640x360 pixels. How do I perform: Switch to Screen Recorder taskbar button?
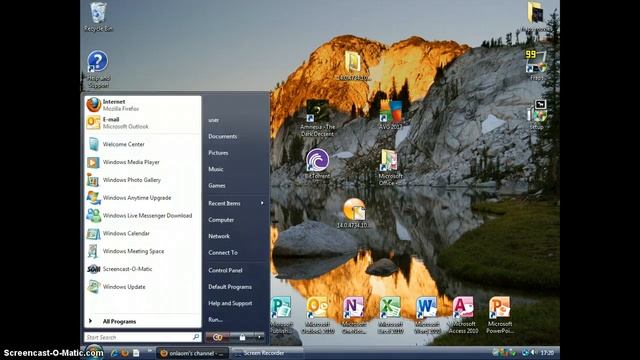pos(266,353)
